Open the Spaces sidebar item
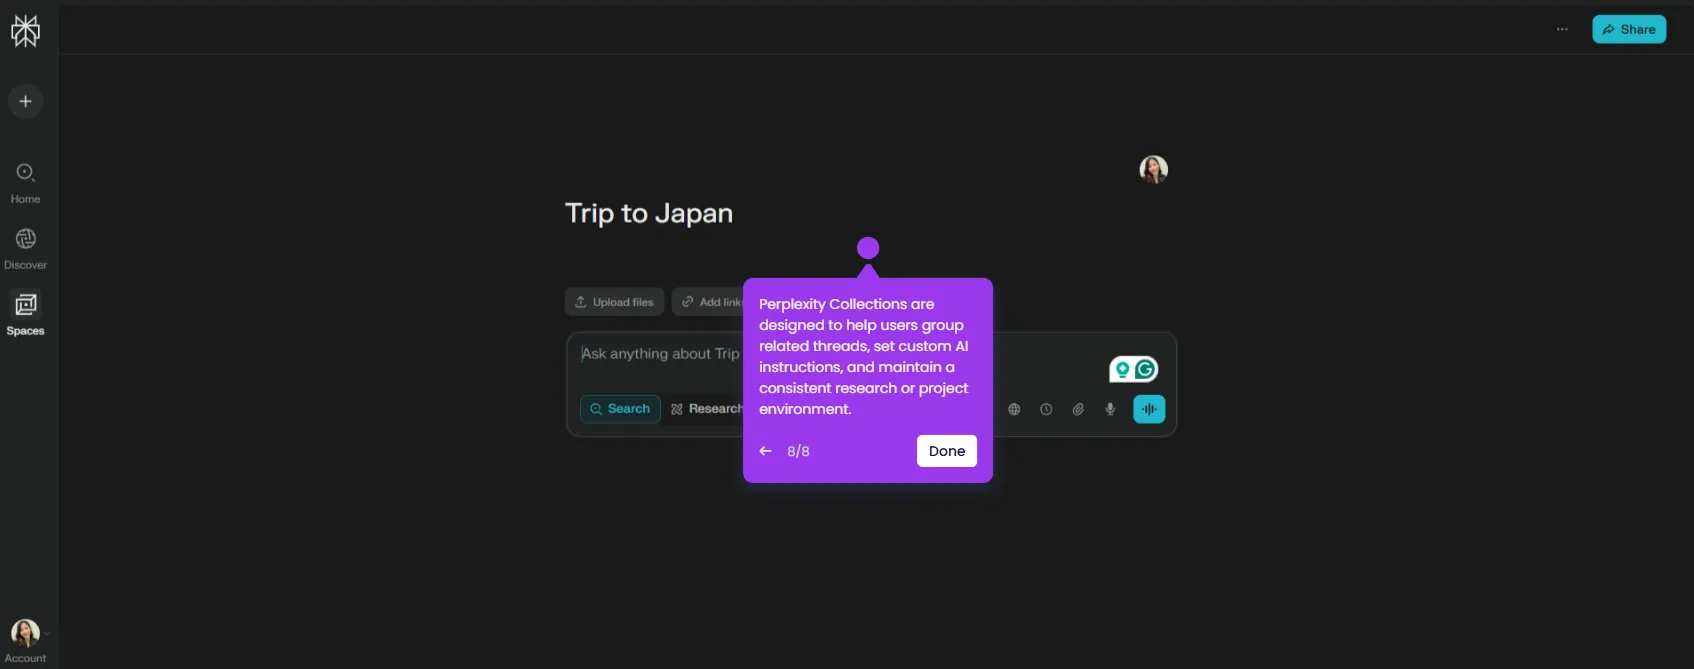Screen dimensions: 1694x669 pyautogui.click(x=26, y=315)
